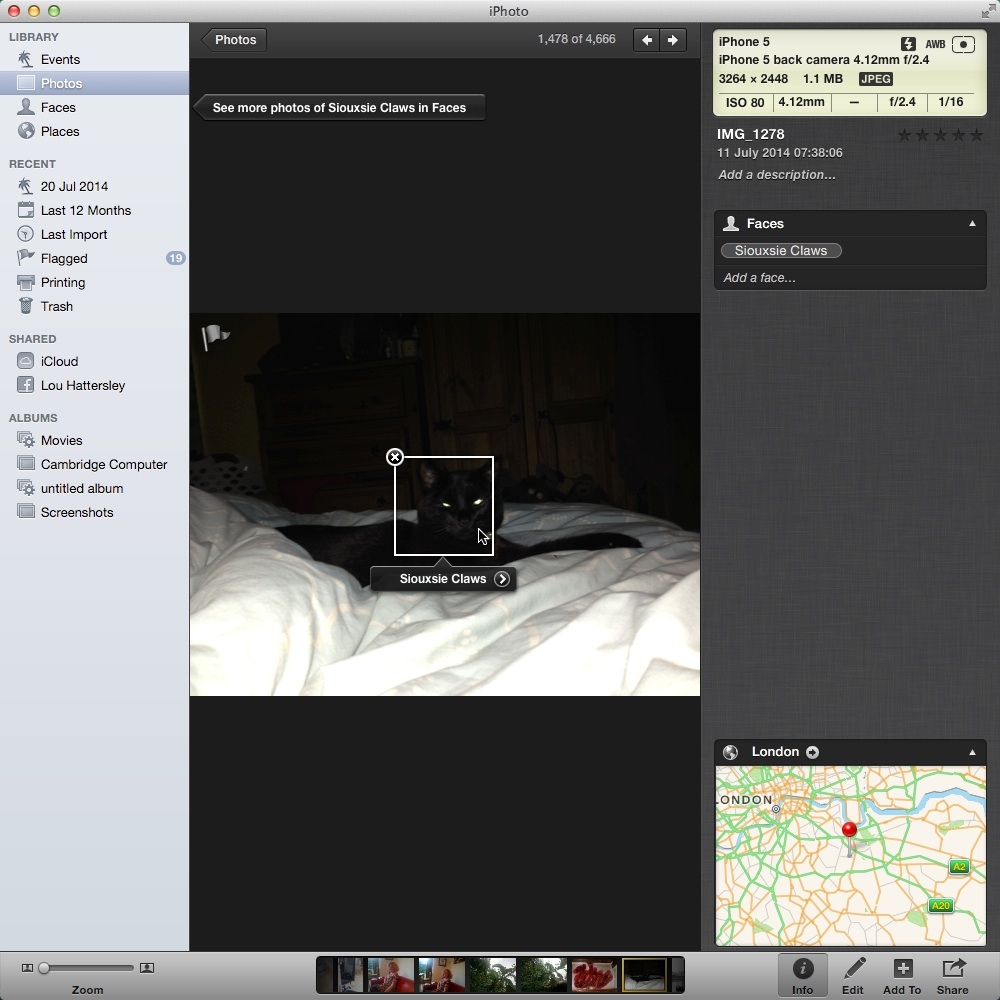This screenshot has width=1000, height=1000.
Task: Click the Siouxsie Claws name label under face
Action: [443, 579]
